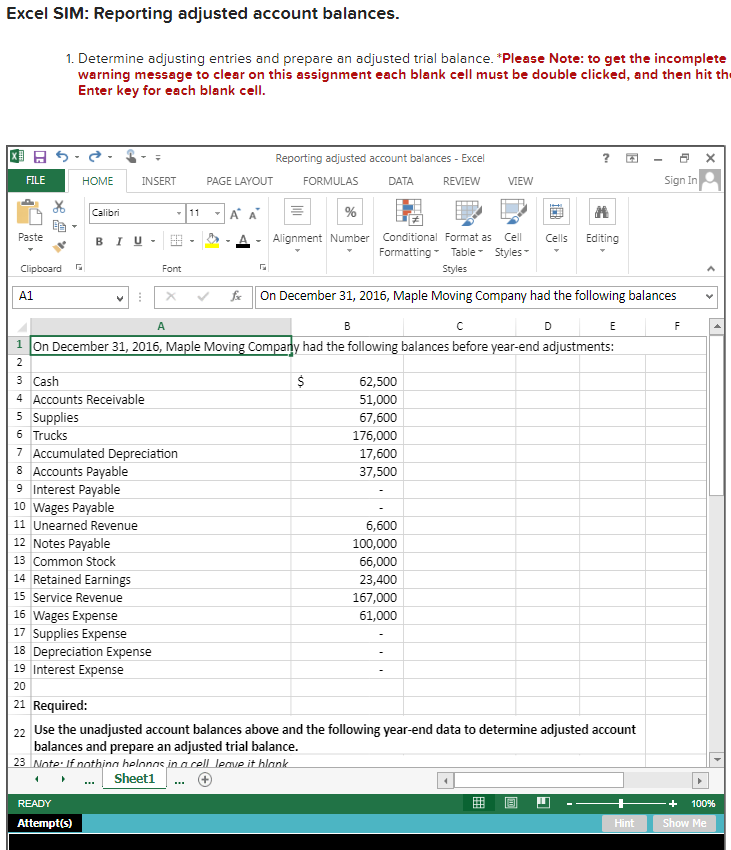Click the New Sheet plus icon

pyautogui.click(x=205, y=780)
